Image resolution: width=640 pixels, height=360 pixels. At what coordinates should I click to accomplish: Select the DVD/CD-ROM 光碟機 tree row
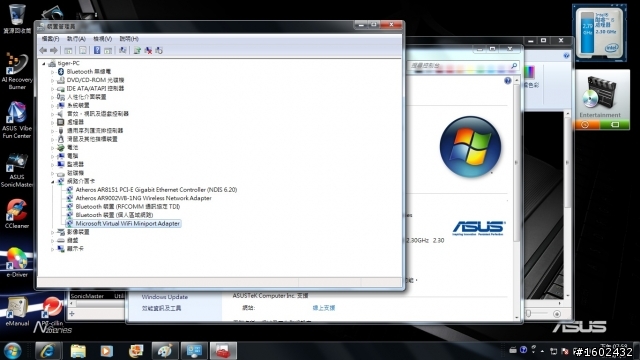(95, 80)
